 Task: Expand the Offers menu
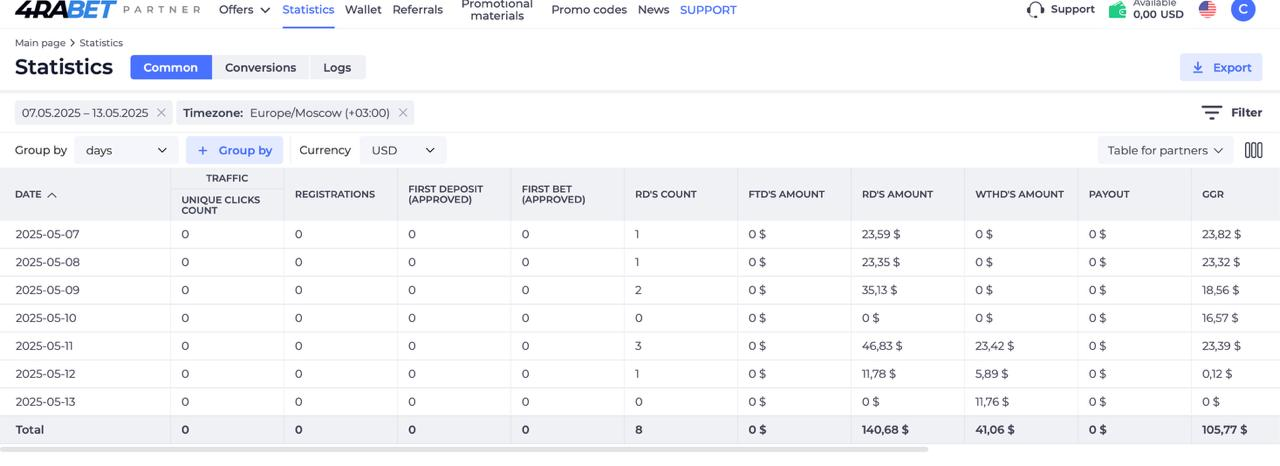[x=244, y=10]
